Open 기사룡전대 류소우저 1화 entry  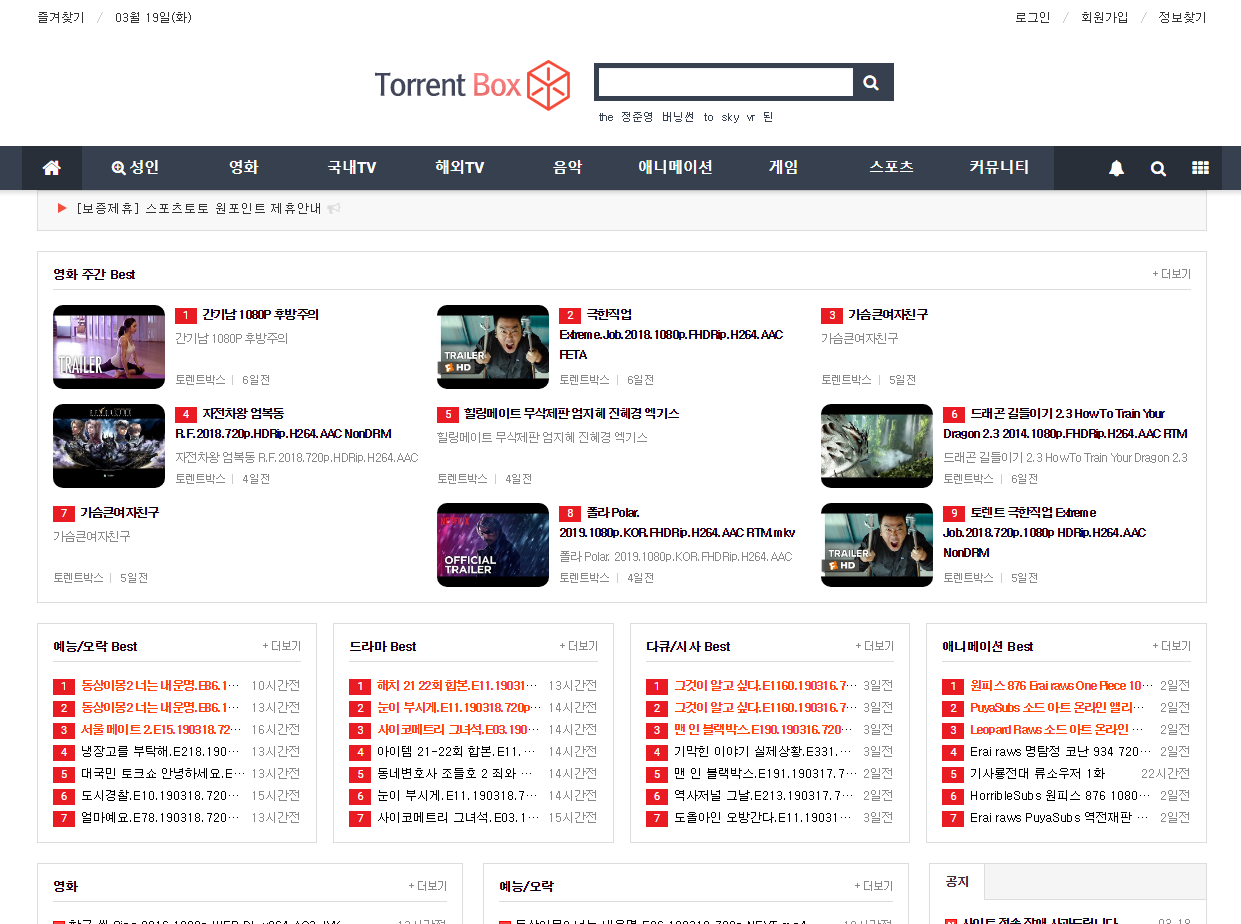[1038, 774]
